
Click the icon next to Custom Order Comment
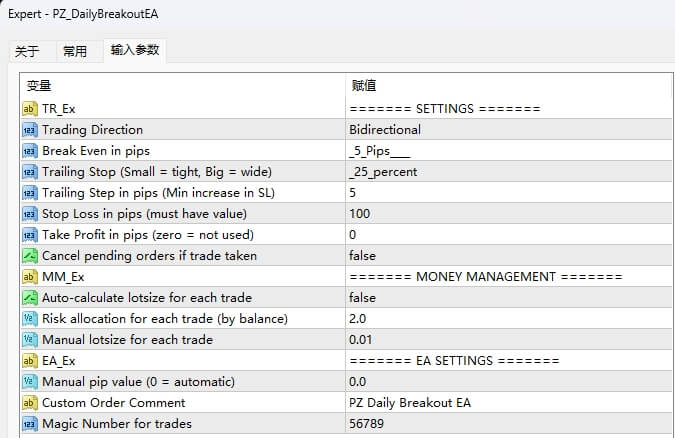click(29, 402)
